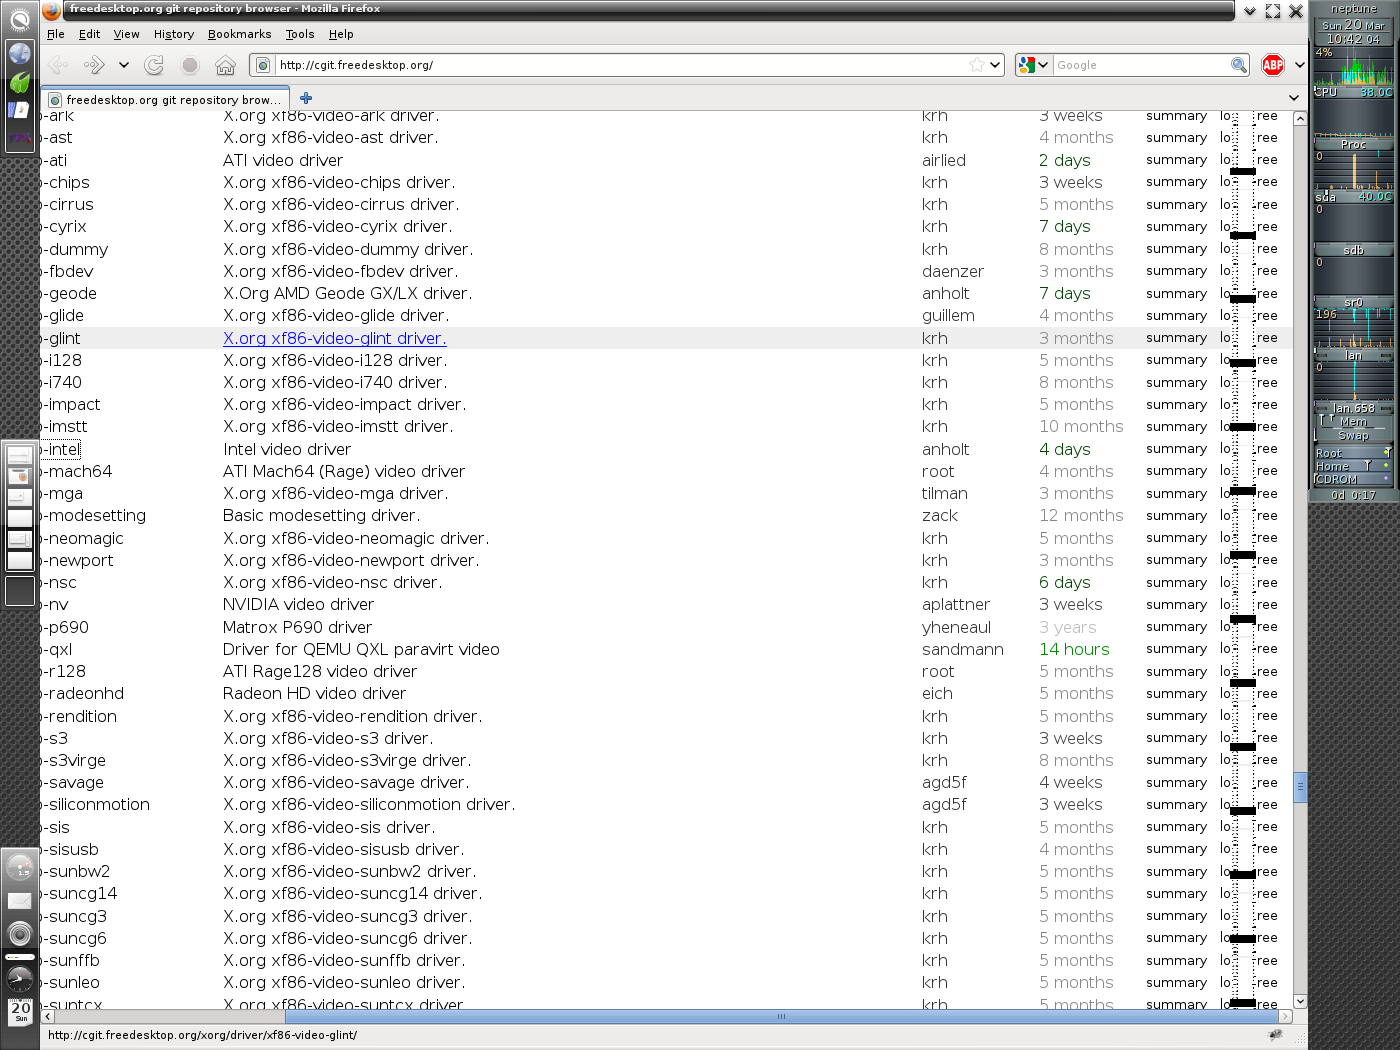Click the date and time display in gkrellm
The height and width of the screenshot is (1050, 1400).
pyautogui.click(x=1353, y=32)
